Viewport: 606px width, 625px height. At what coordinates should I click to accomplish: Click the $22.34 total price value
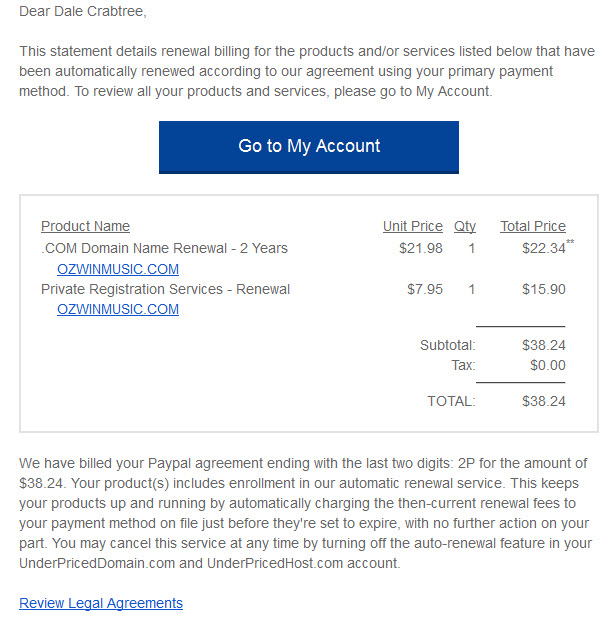544,248
